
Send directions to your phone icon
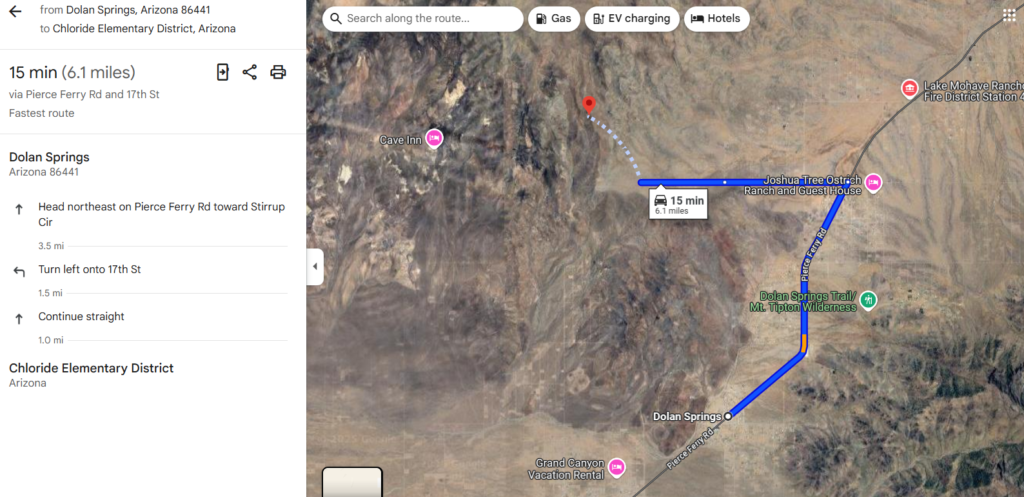tap(223, 72)
